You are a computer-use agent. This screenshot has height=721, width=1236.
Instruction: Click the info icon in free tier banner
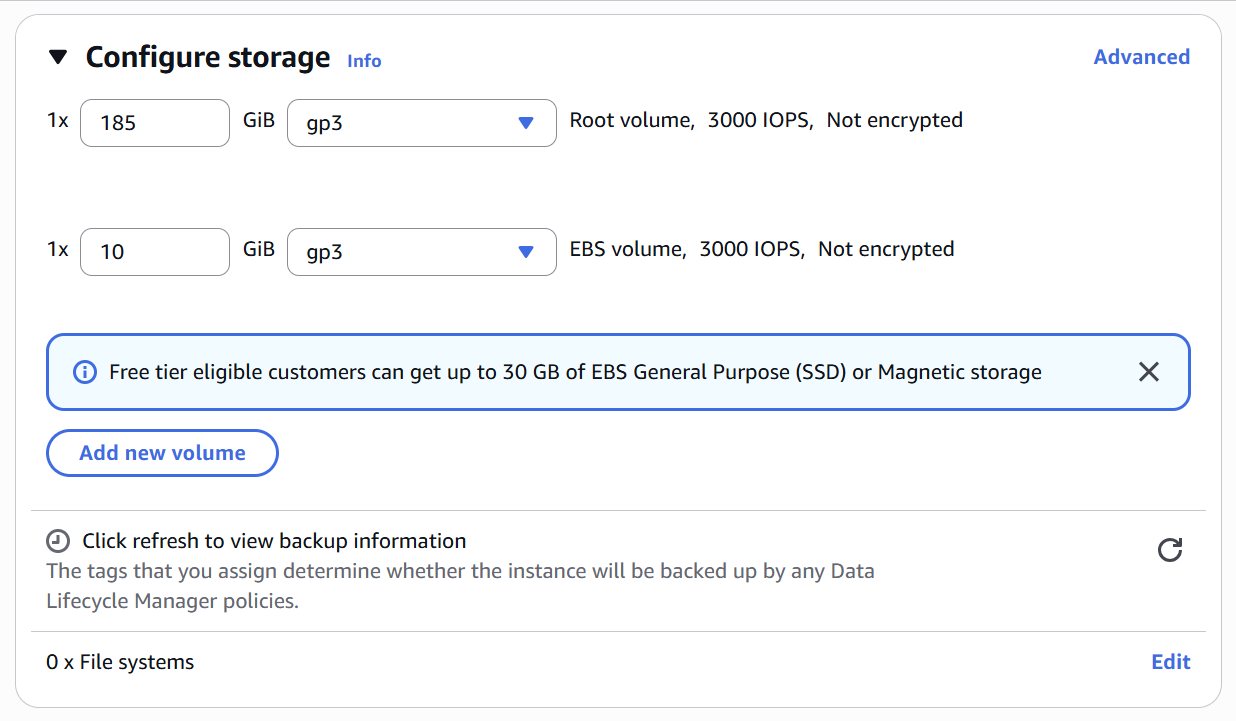[x=85, y=372]
